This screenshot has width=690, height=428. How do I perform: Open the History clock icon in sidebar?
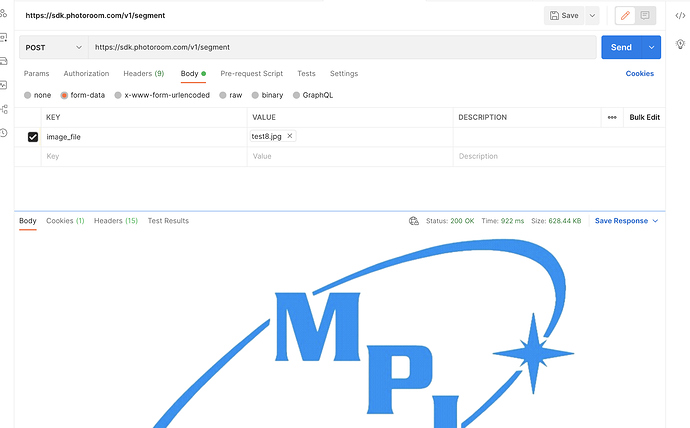pyautogui.click(x=4, y=132)
